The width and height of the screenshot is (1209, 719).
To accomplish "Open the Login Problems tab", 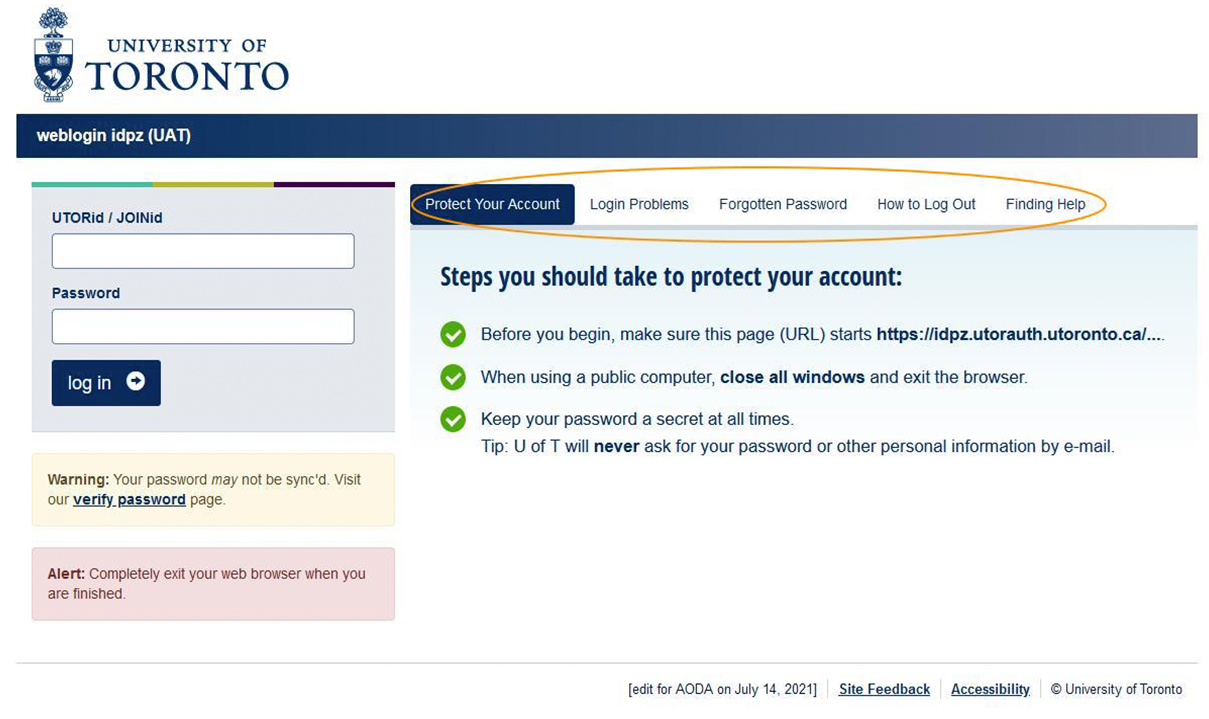I will (639, 204).
